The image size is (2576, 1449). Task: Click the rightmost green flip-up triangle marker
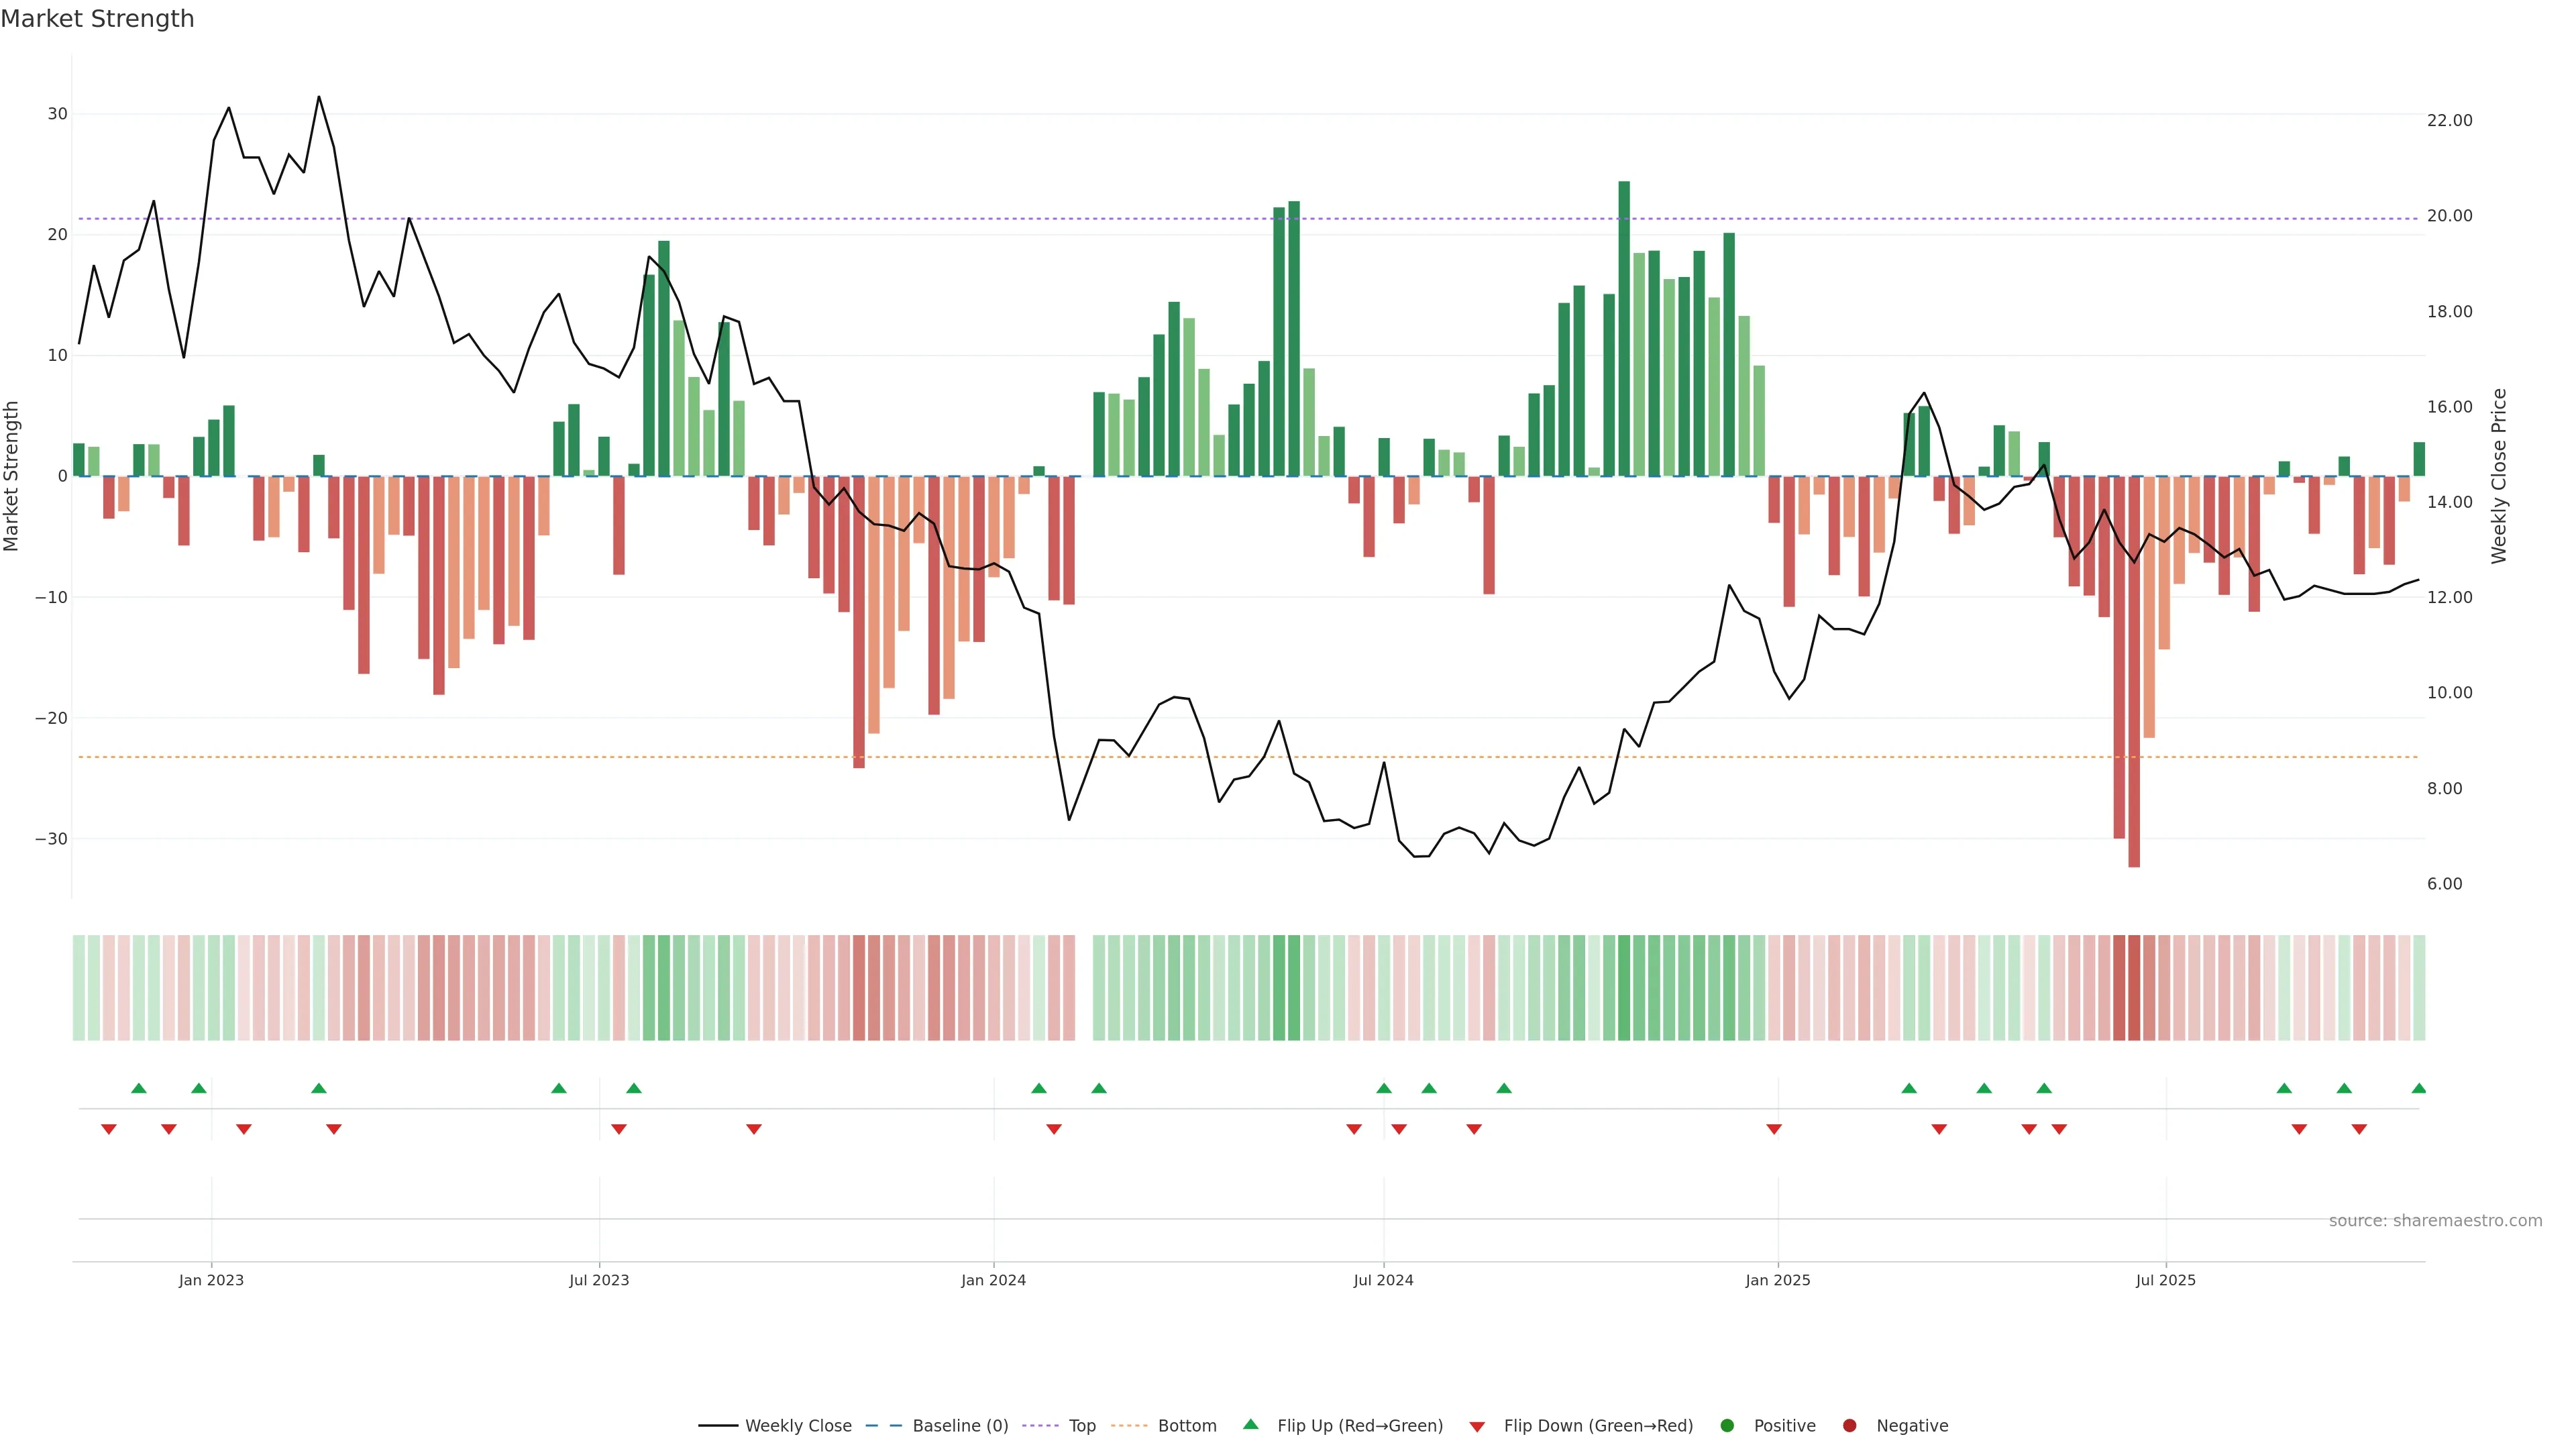click(x=2418, y=1088)
